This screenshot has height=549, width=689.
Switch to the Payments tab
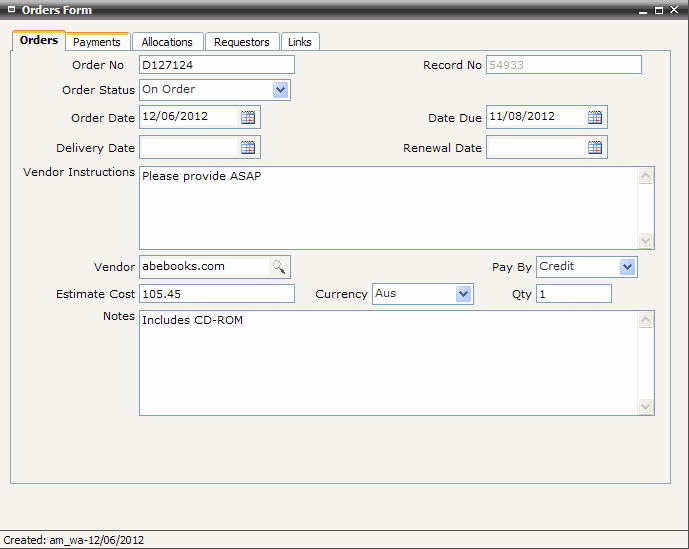click(97, 42)
